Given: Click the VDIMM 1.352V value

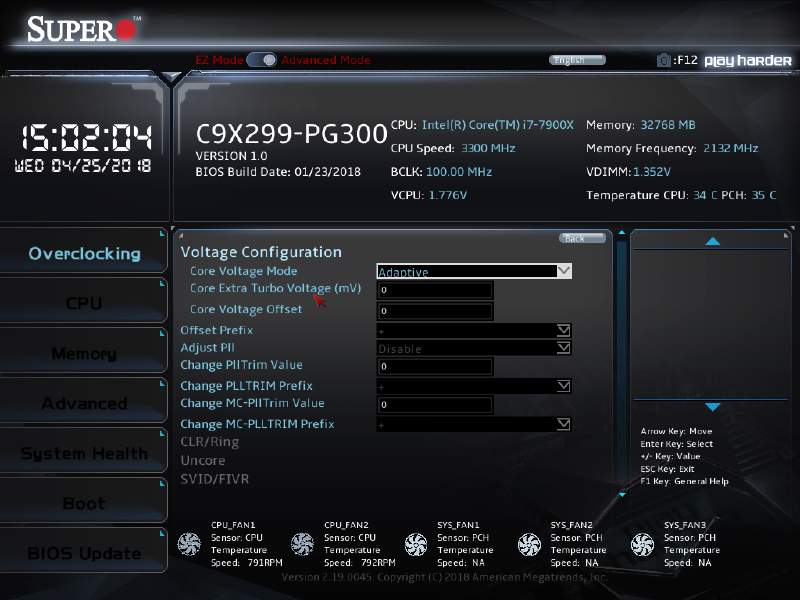Looking at the screenshot, I should pos(652,172).
